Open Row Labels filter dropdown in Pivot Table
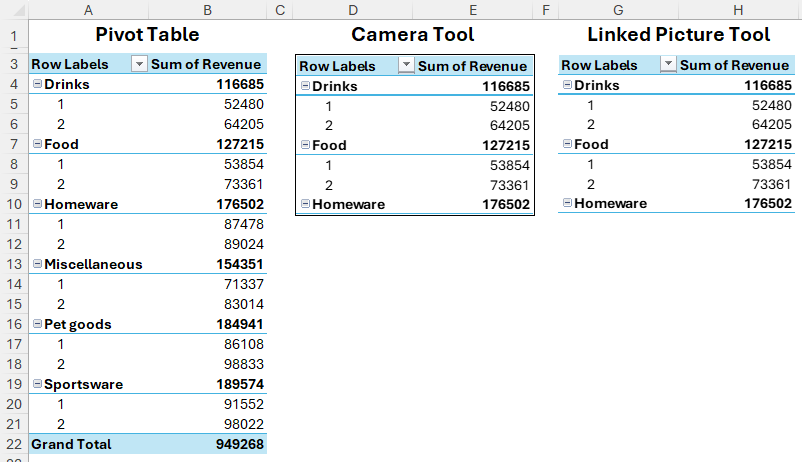Image resolution: width=802 pixels, height=462 pixels. 139,64
